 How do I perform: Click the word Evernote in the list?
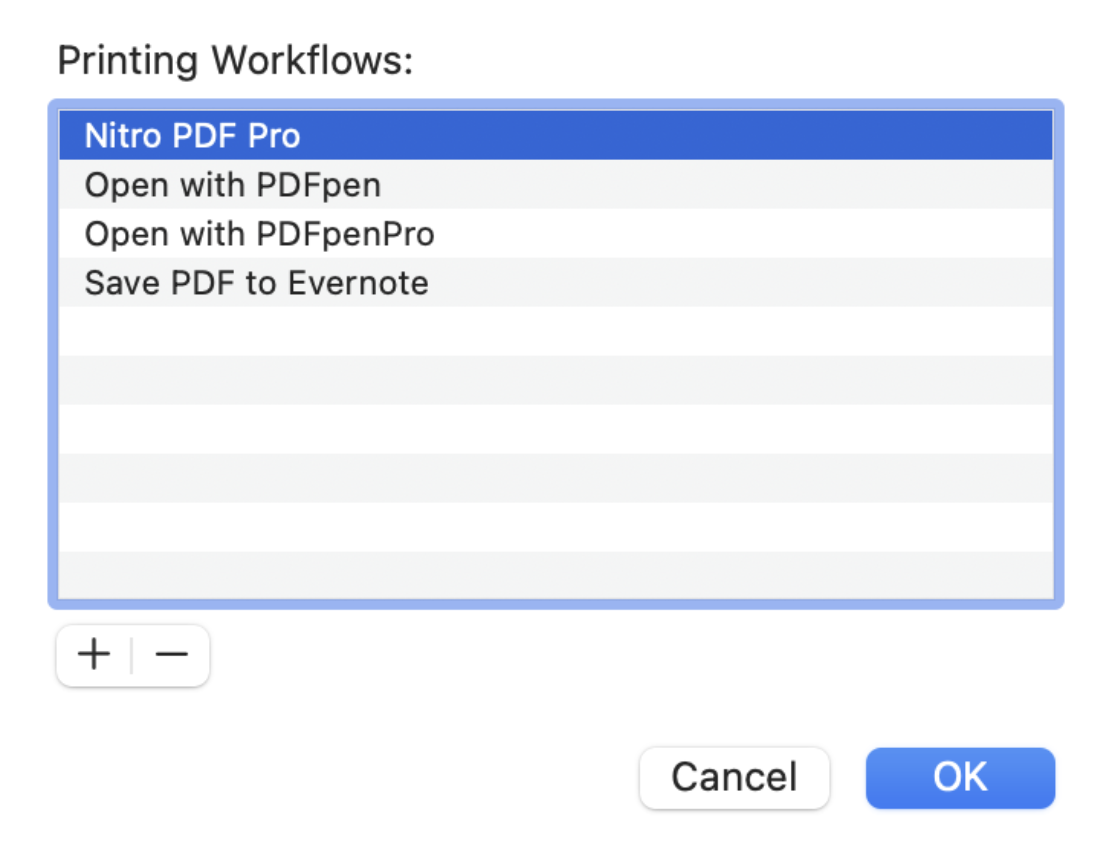(357, 283)
